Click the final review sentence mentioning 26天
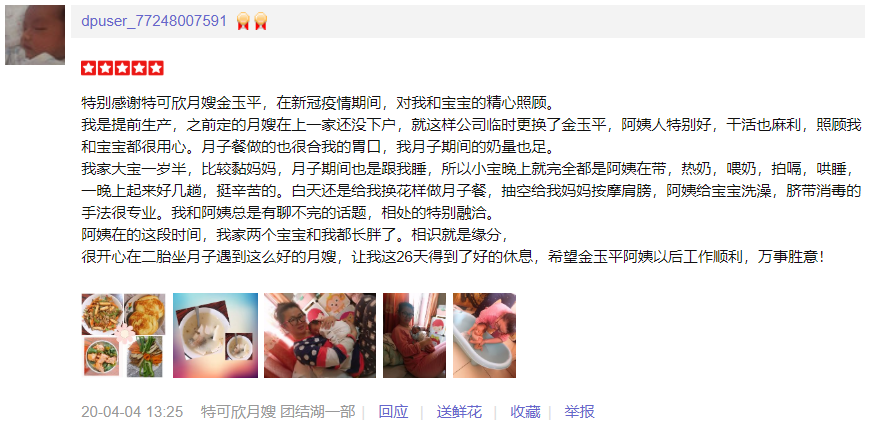878x429 pixels. click(x=453, y=258)
